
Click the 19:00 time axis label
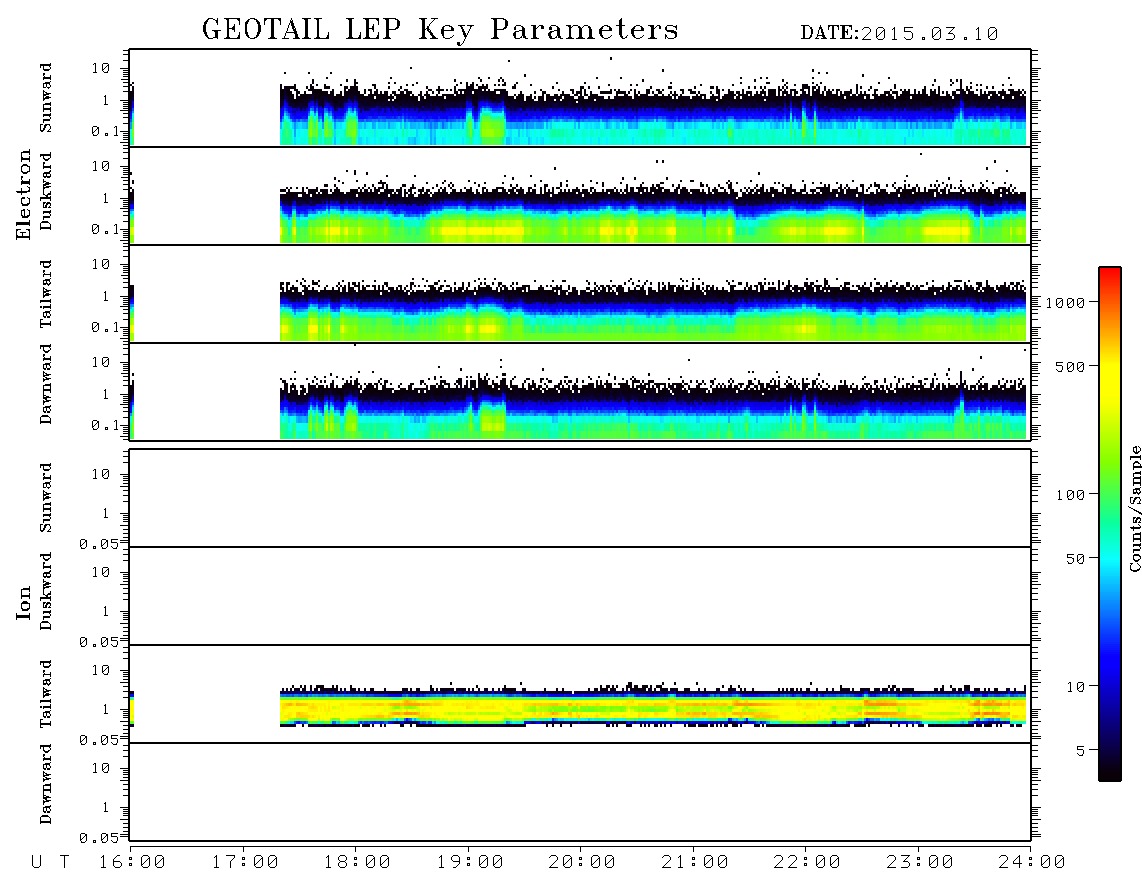coord(470,862)
